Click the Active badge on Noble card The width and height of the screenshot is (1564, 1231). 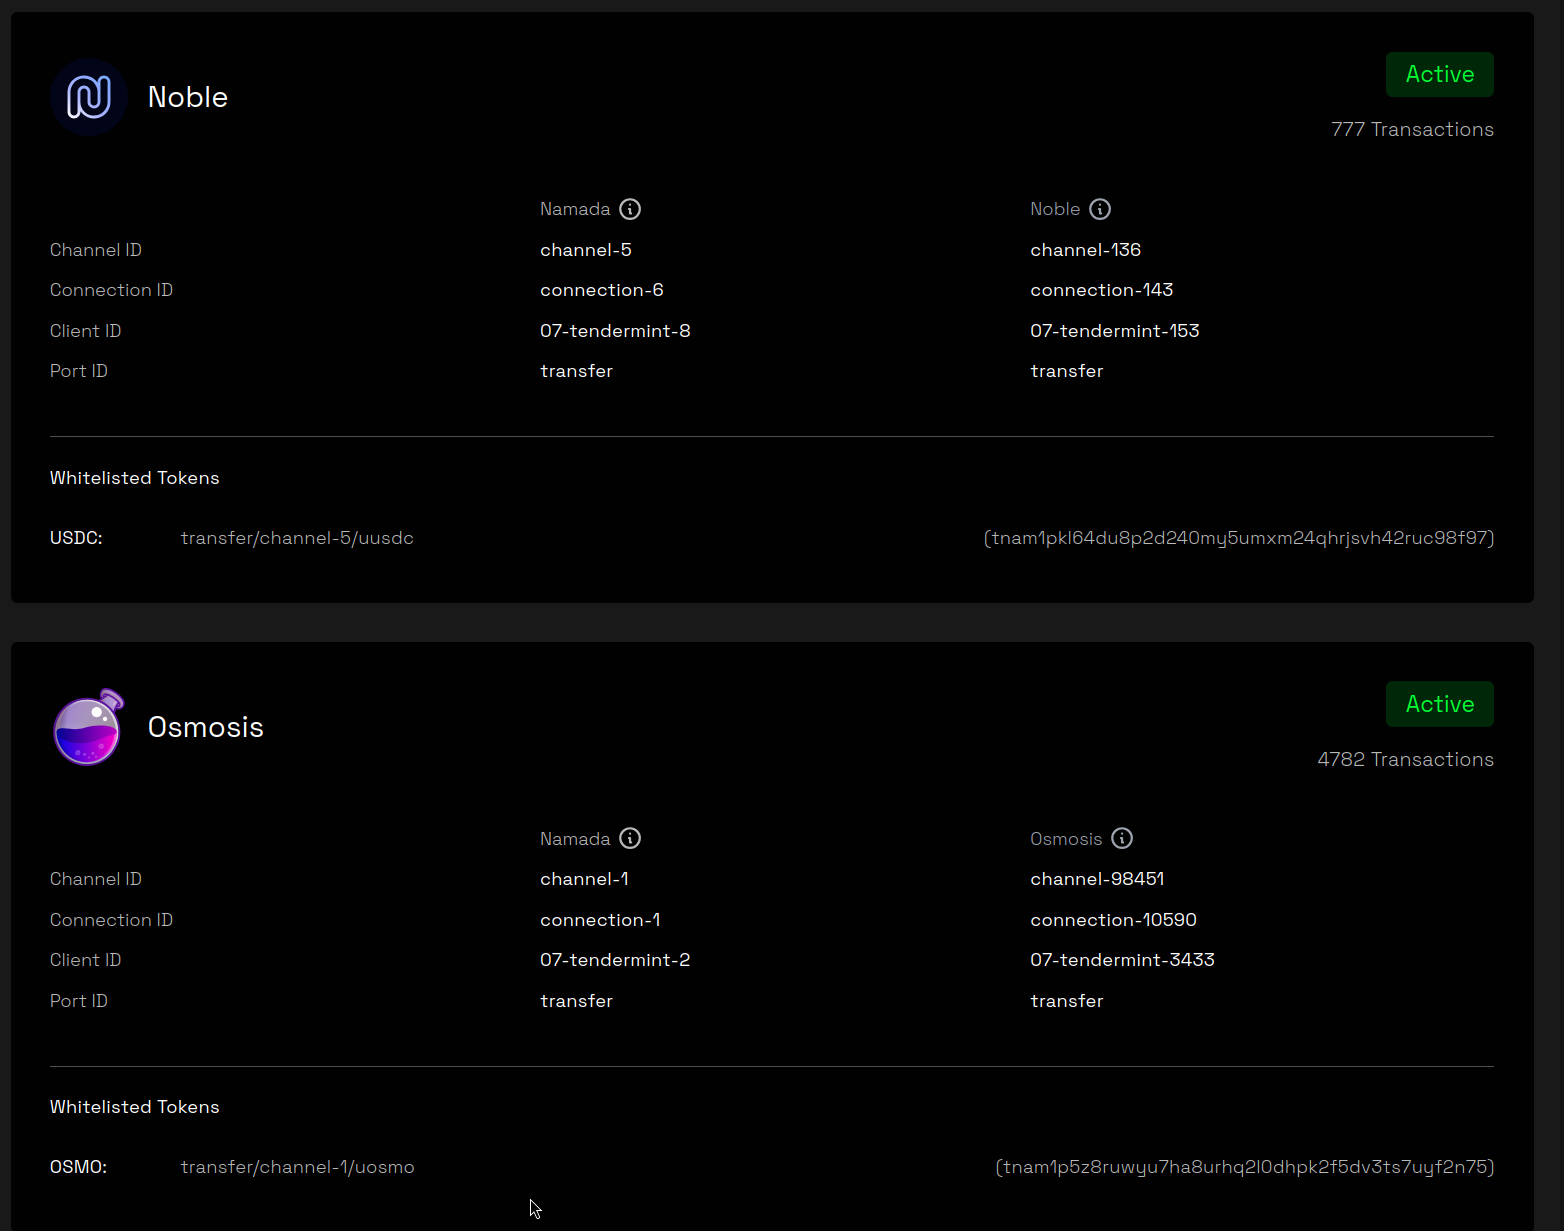[1440, 75]
